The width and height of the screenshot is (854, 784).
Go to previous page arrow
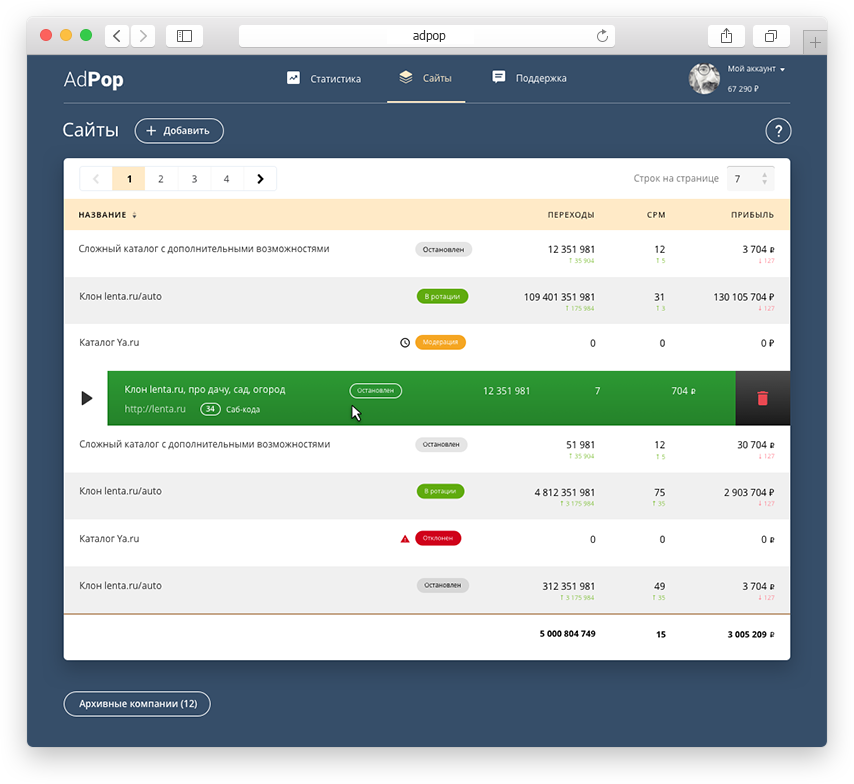click(96, 179)
